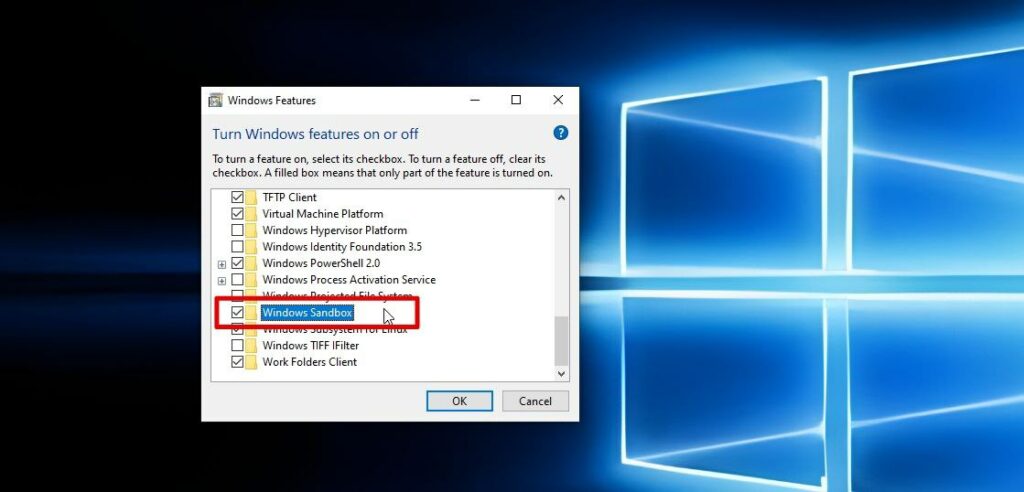Close the Windows Features dialog

tap(558, 100)
